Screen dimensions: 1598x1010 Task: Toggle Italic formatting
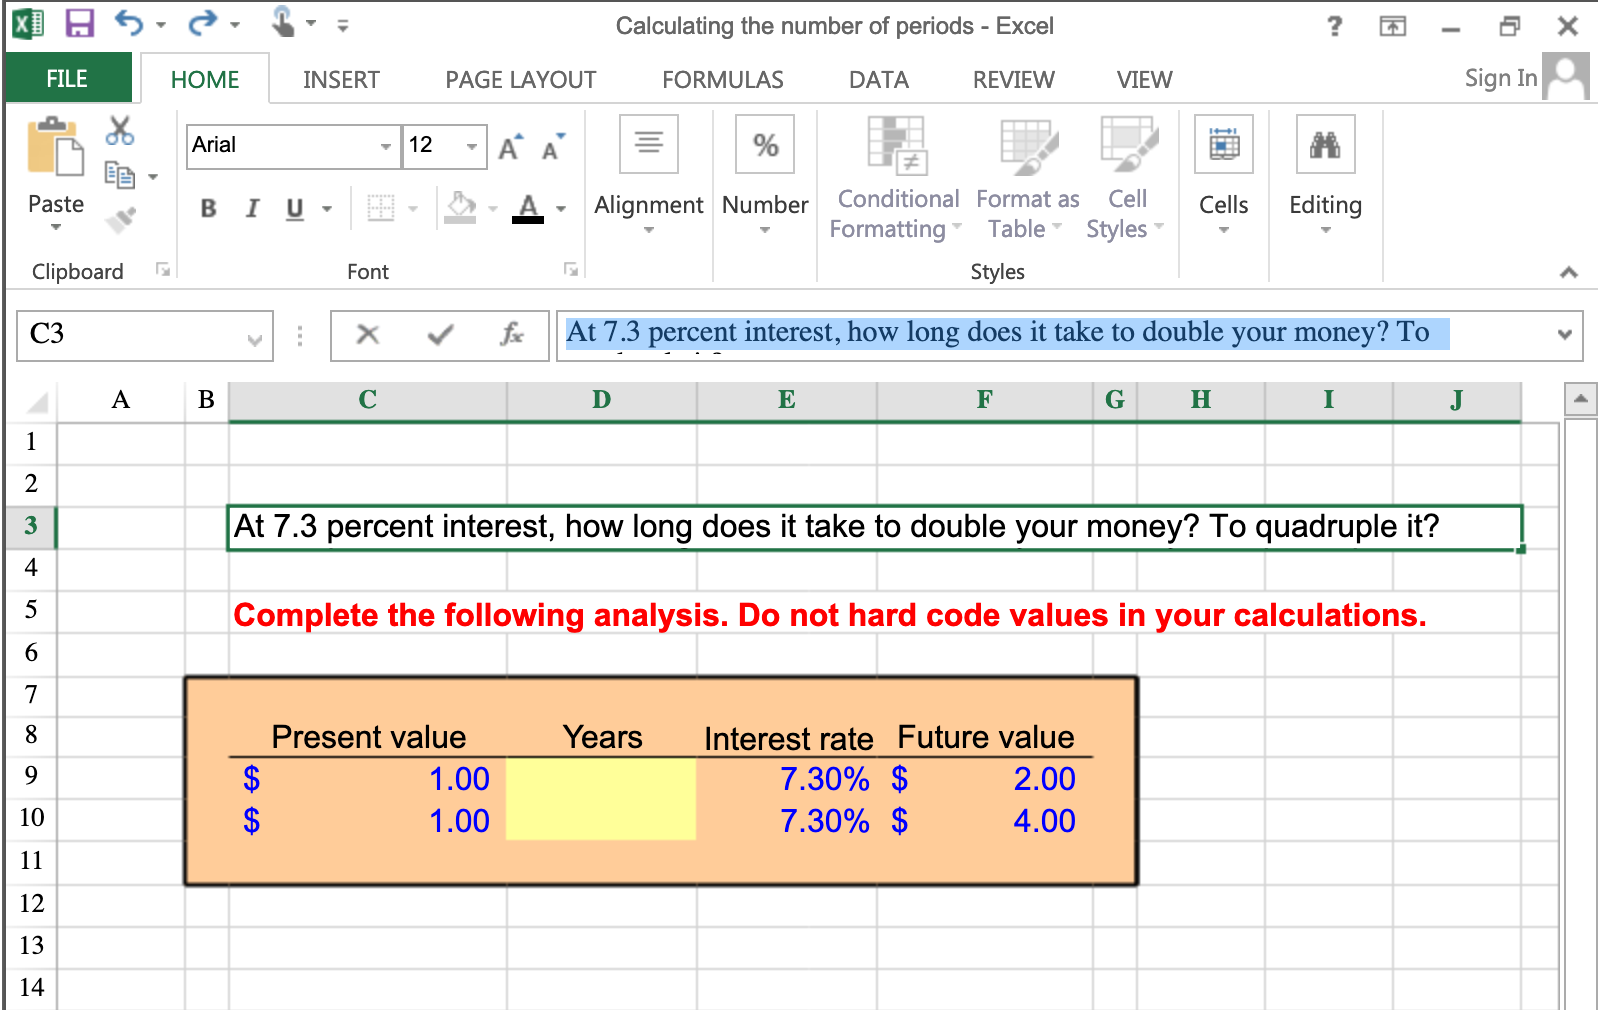(252, 208)
